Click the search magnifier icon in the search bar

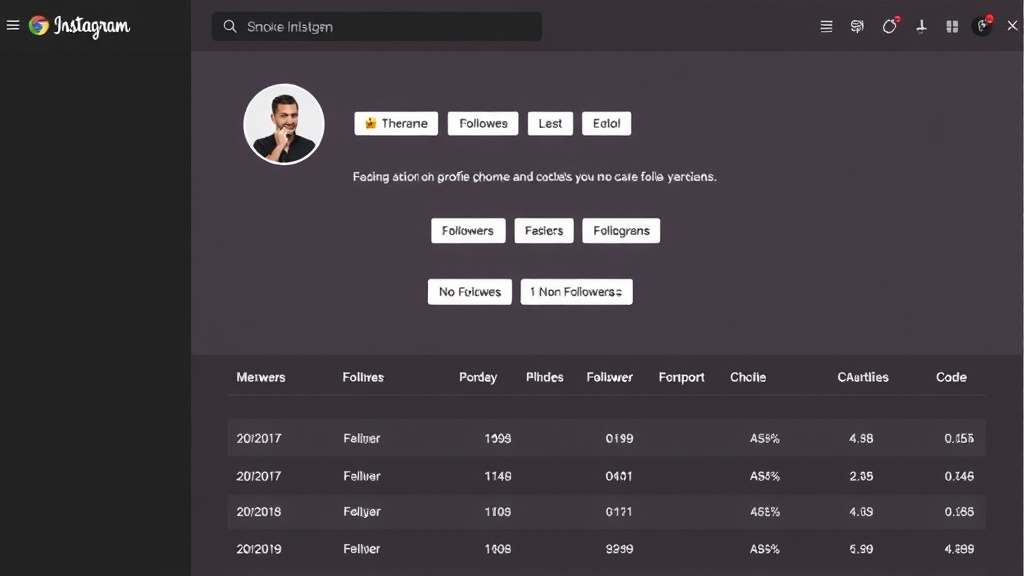(229, 26)
